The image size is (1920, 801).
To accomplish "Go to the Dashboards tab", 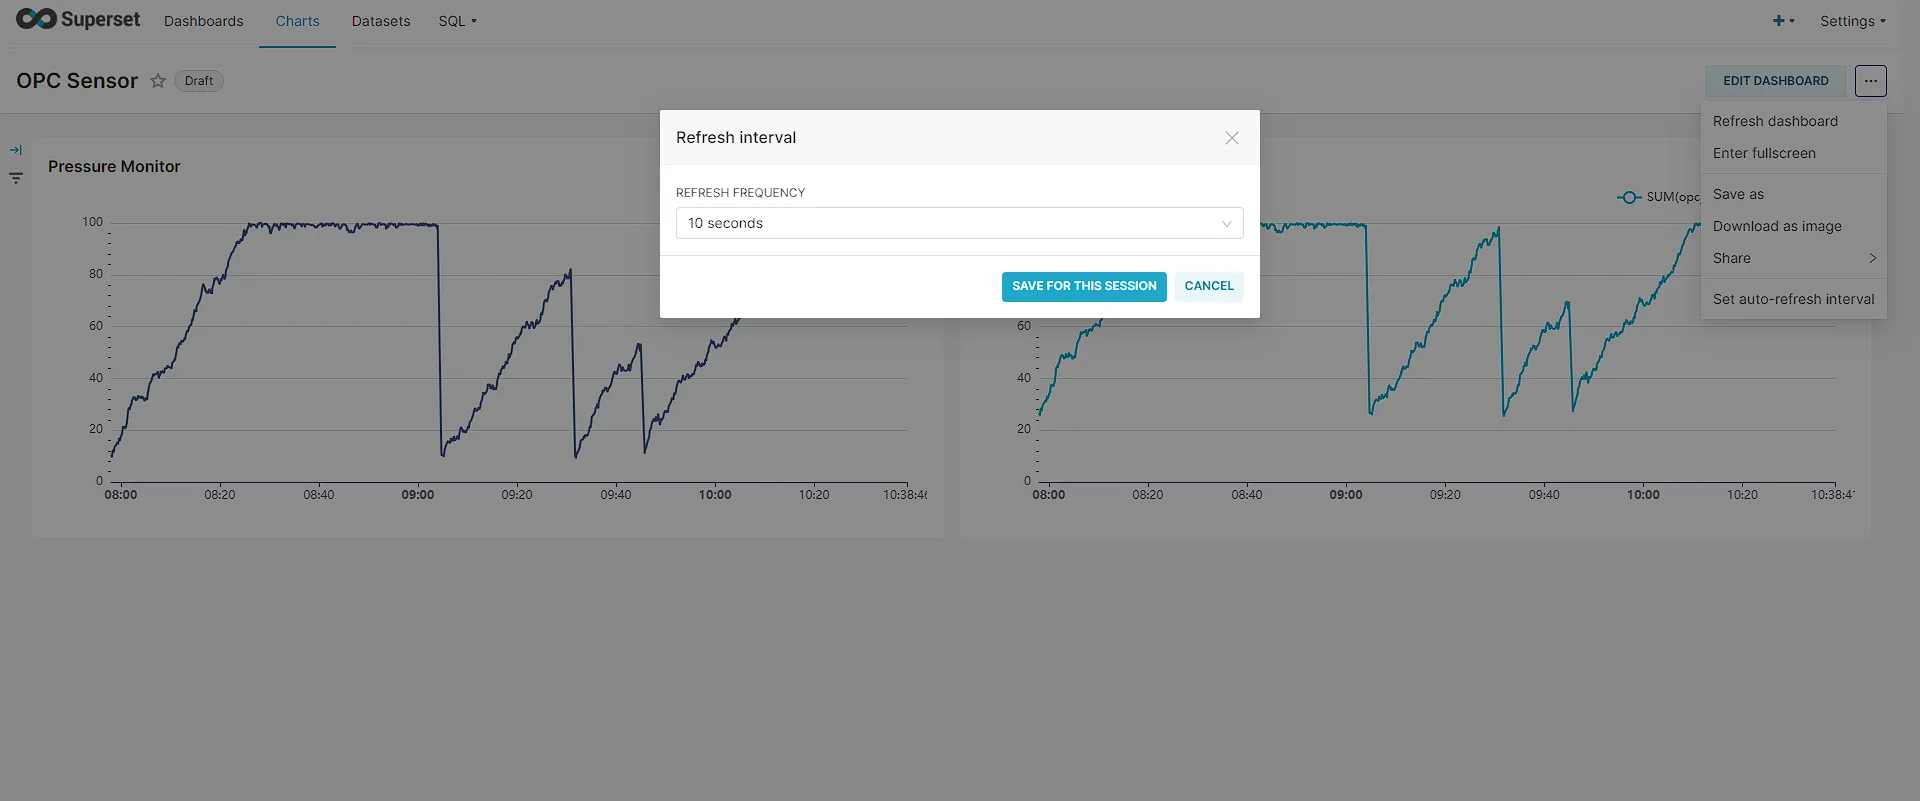I will (x=204, y=21).
